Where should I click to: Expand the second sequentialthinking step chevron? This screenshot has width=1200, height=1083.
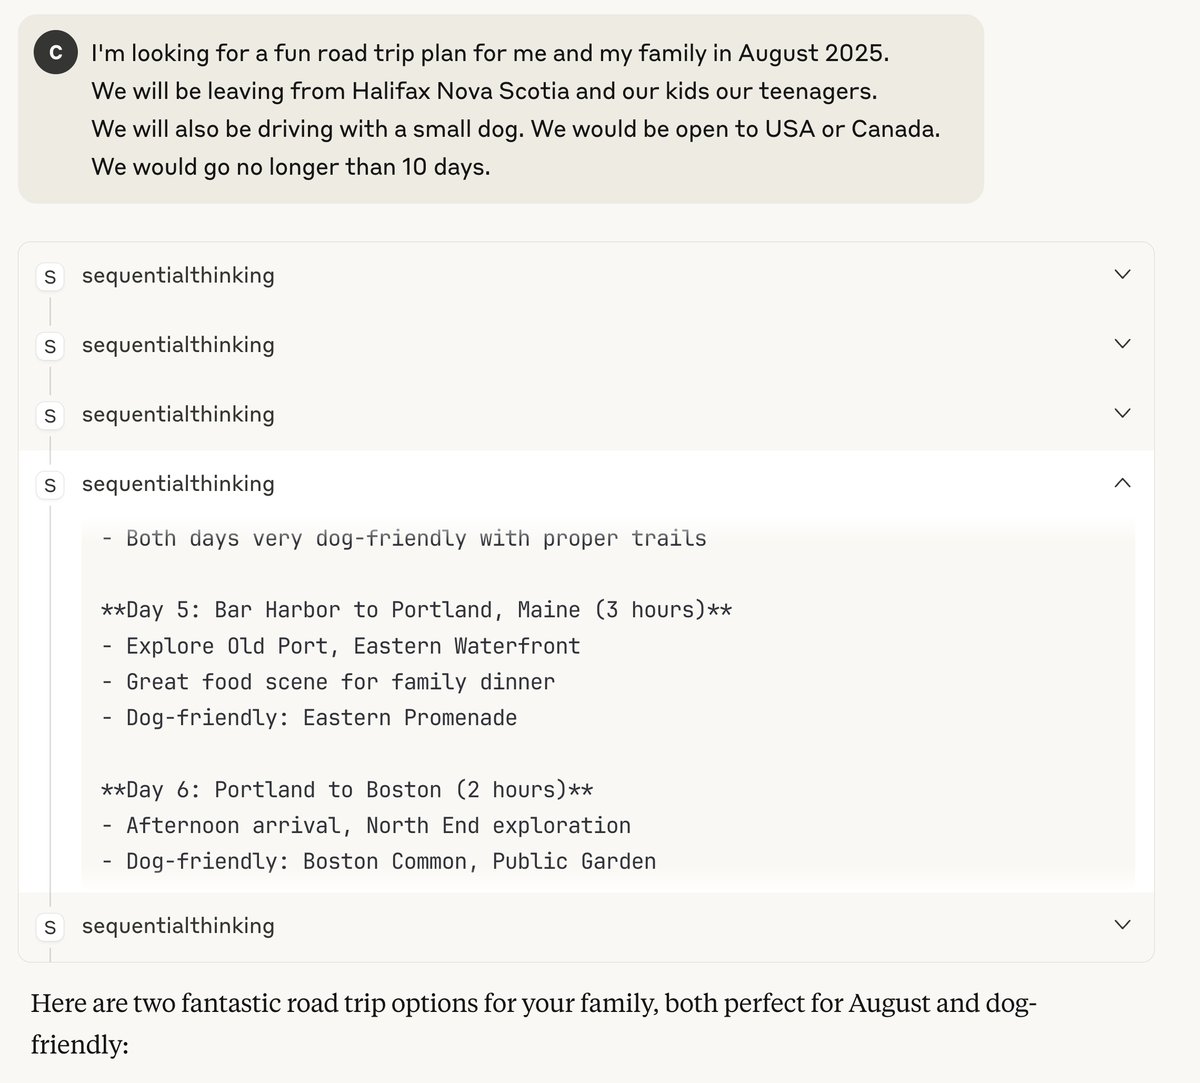[1122, 344]
